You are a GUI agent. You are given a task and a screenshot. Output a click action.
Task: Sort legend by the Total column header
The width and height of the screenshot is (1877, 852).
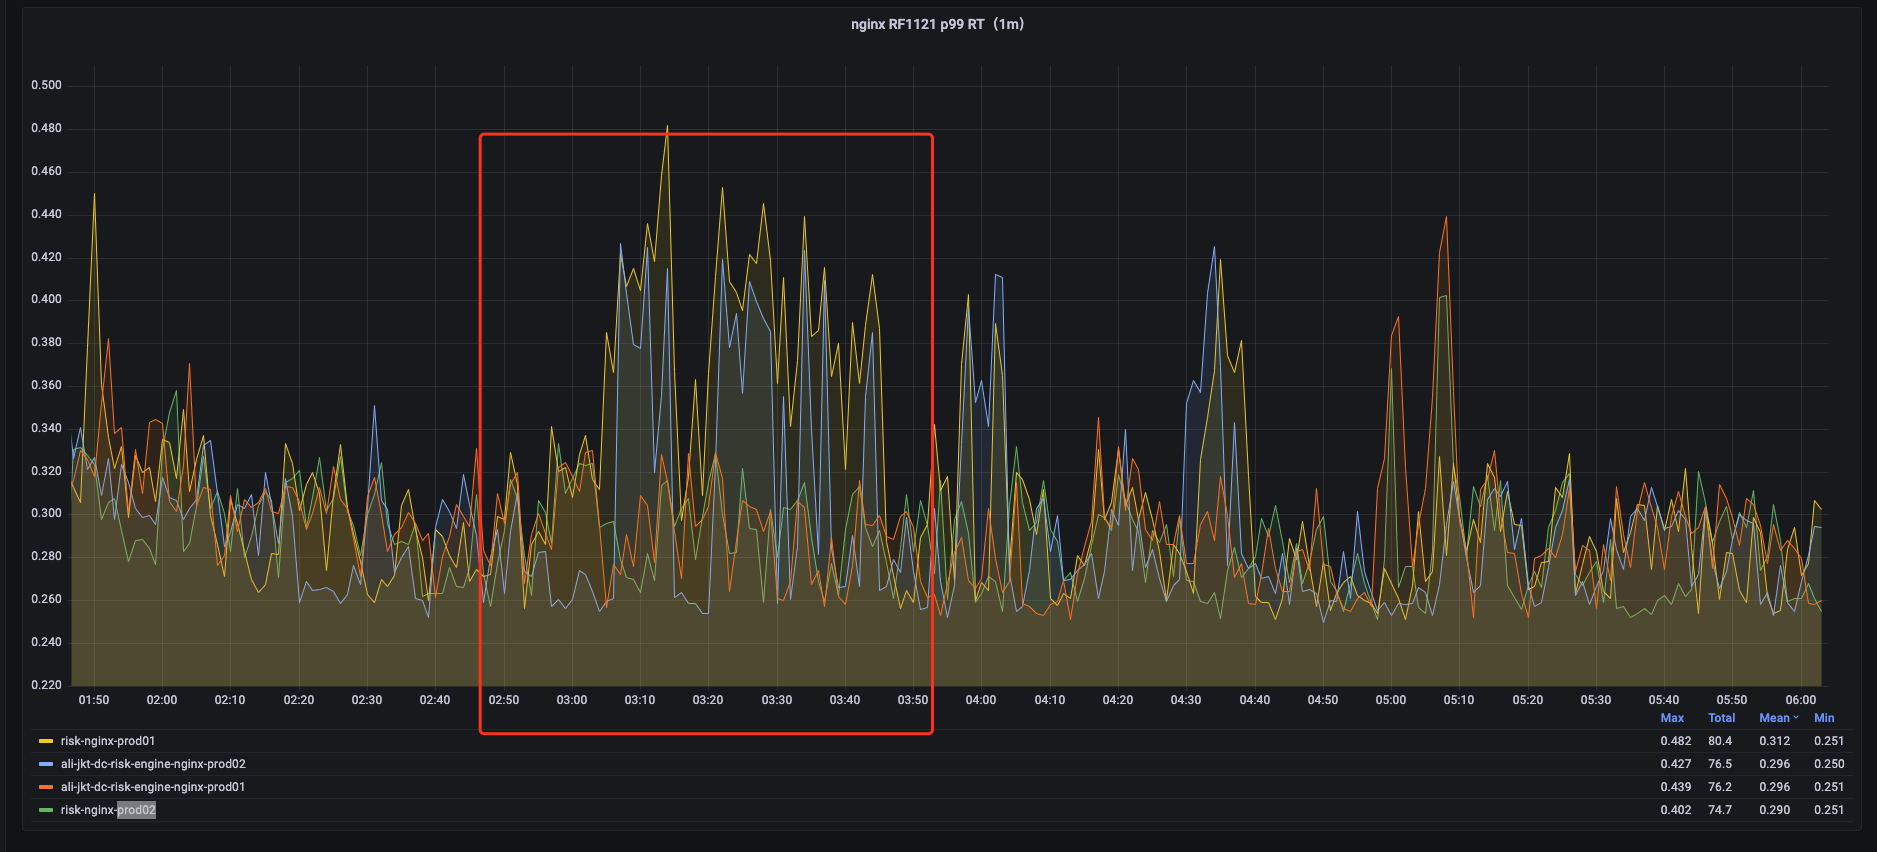[x=1721, y=718]
